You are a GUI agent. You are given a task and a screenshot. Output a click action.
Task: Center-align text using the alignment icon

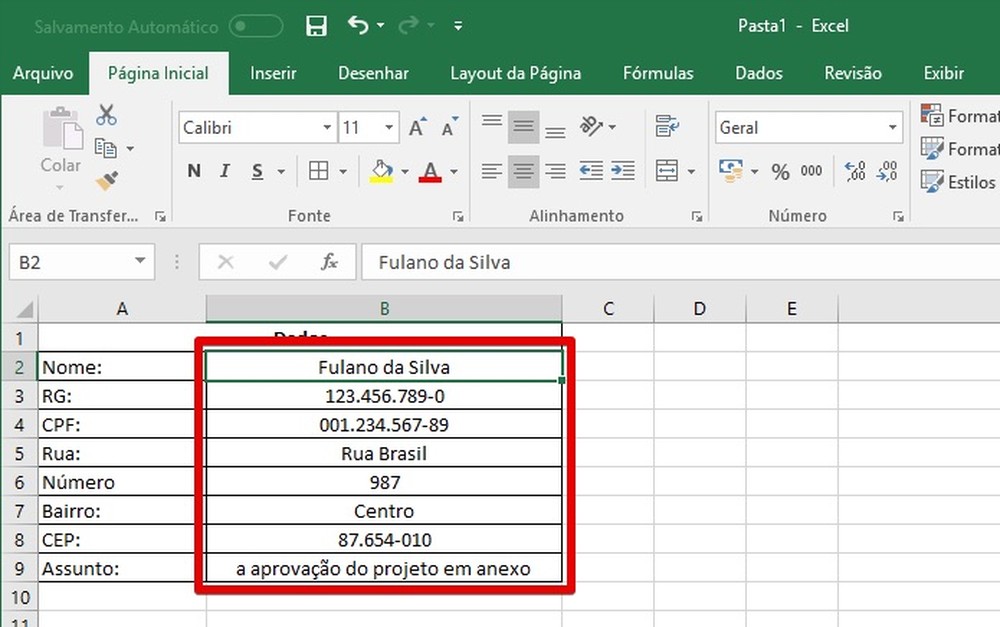coord(523,170)
